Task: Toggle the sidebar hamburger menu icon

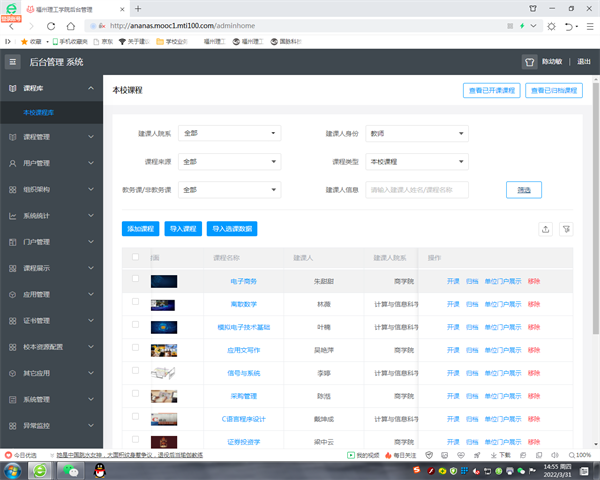Action: click(13, 62)
